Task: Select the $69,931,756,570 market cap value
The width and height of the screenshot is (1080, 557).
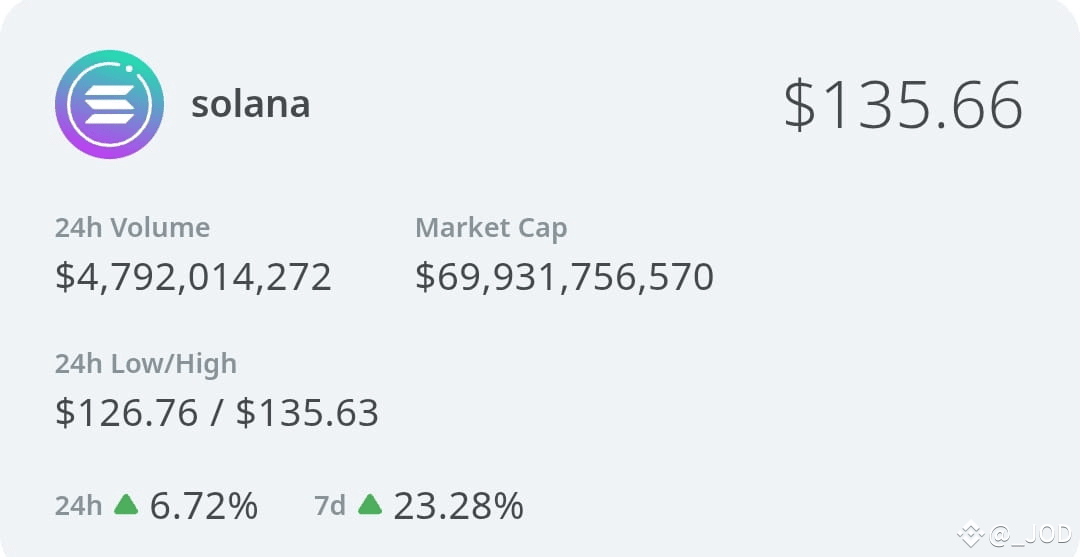Action: point(564,277)
